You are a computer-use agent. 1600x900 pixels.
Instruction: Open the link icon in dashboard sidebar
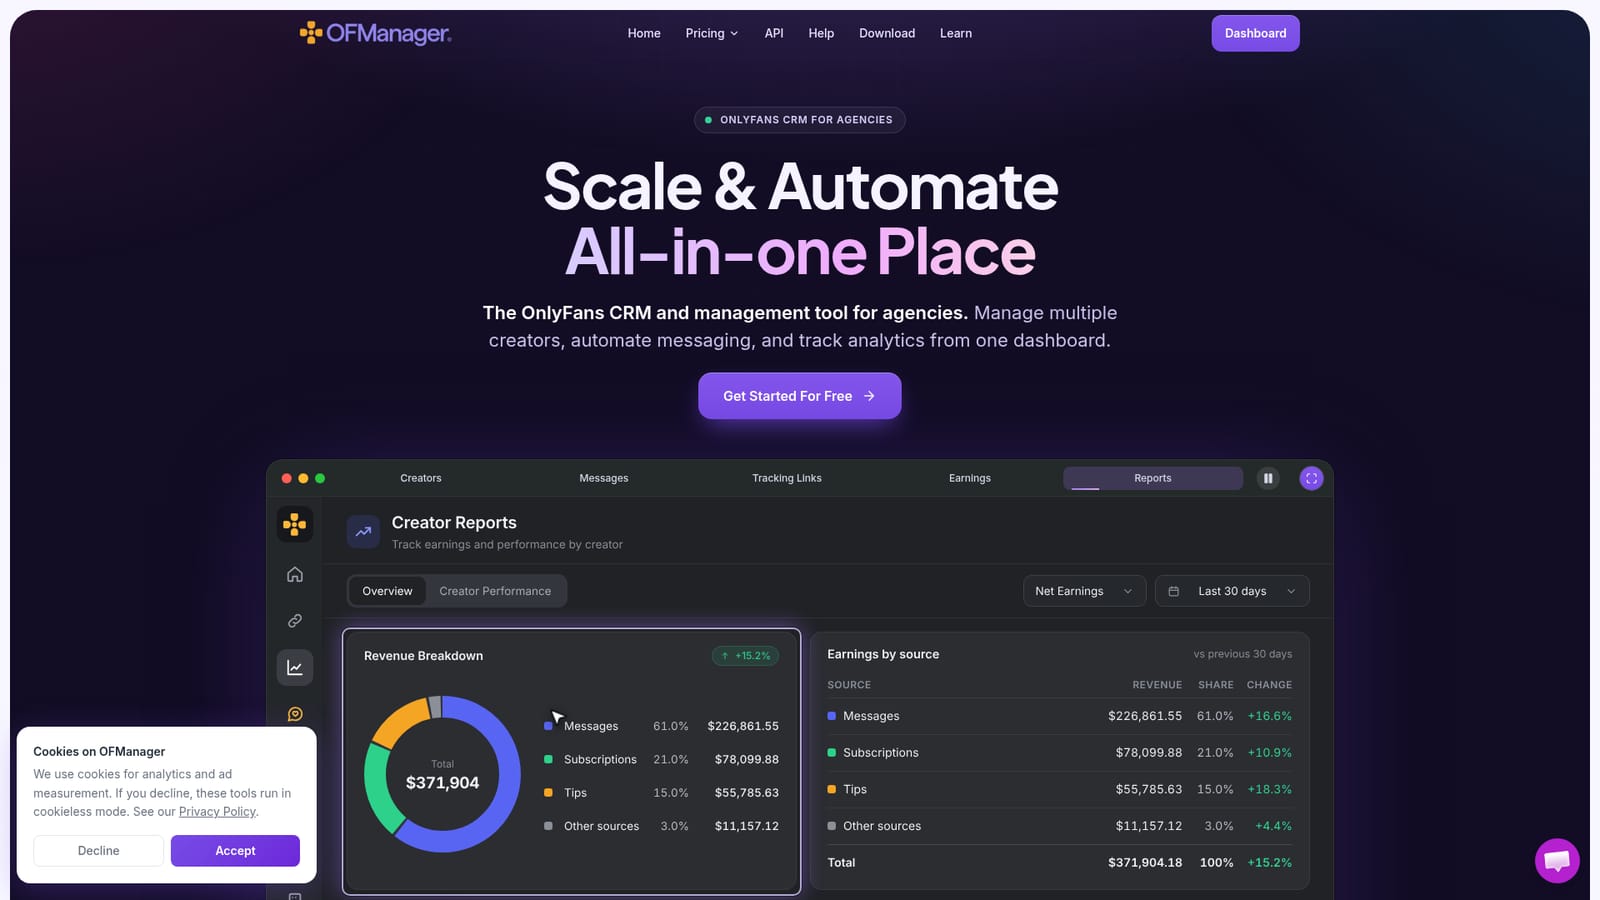[295, 621]
